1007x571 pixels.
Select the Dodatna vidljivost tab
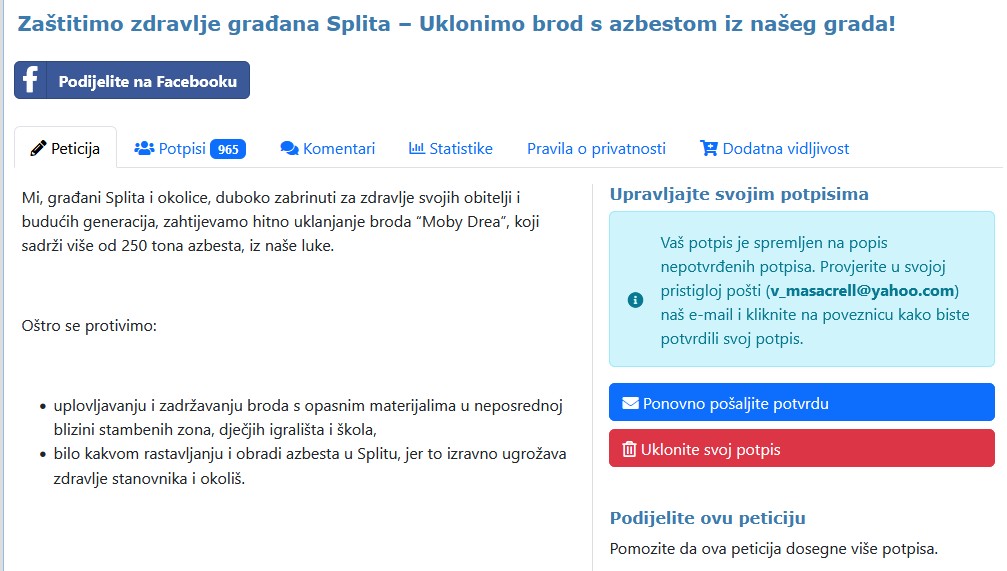coord(775,148)
